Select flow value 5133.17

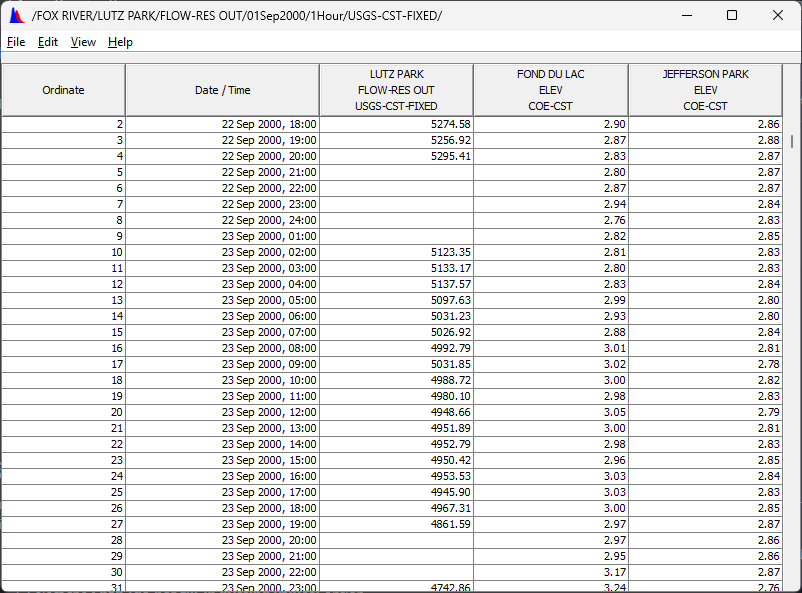click(x=396, y=268)
